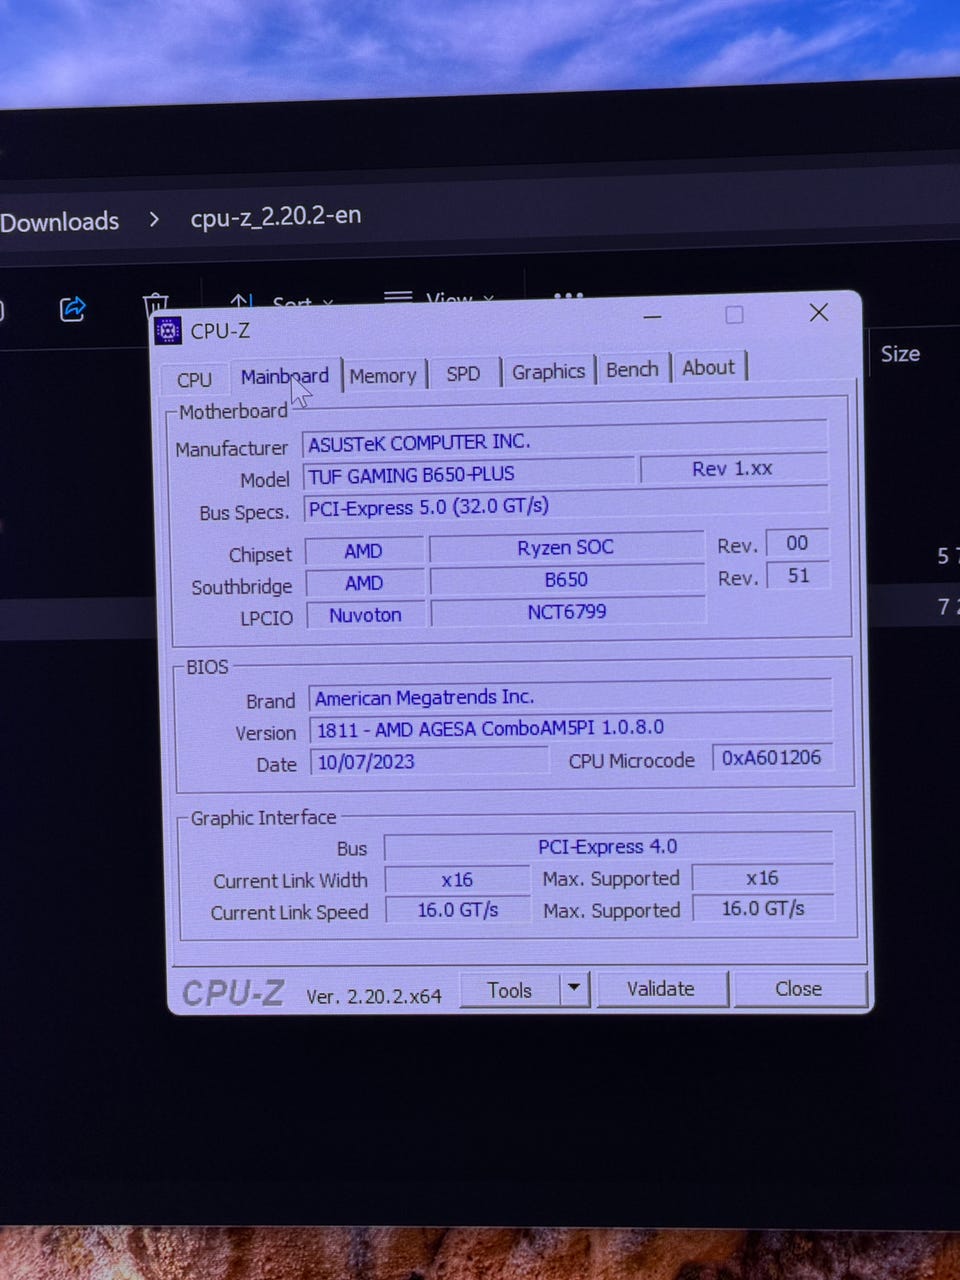Click the Size column header in Explorer

[x=900, y=354]
